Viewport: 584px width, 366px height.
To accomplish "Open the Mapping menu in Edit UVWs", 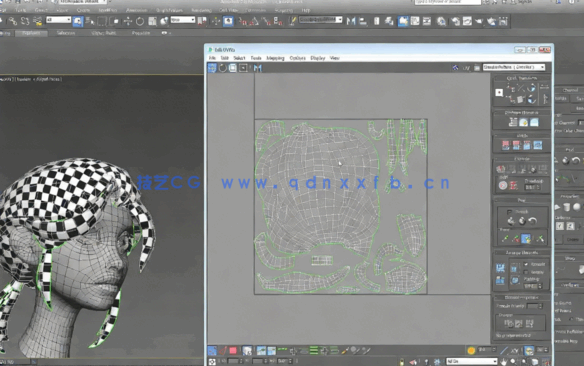I will click(275, 58).
